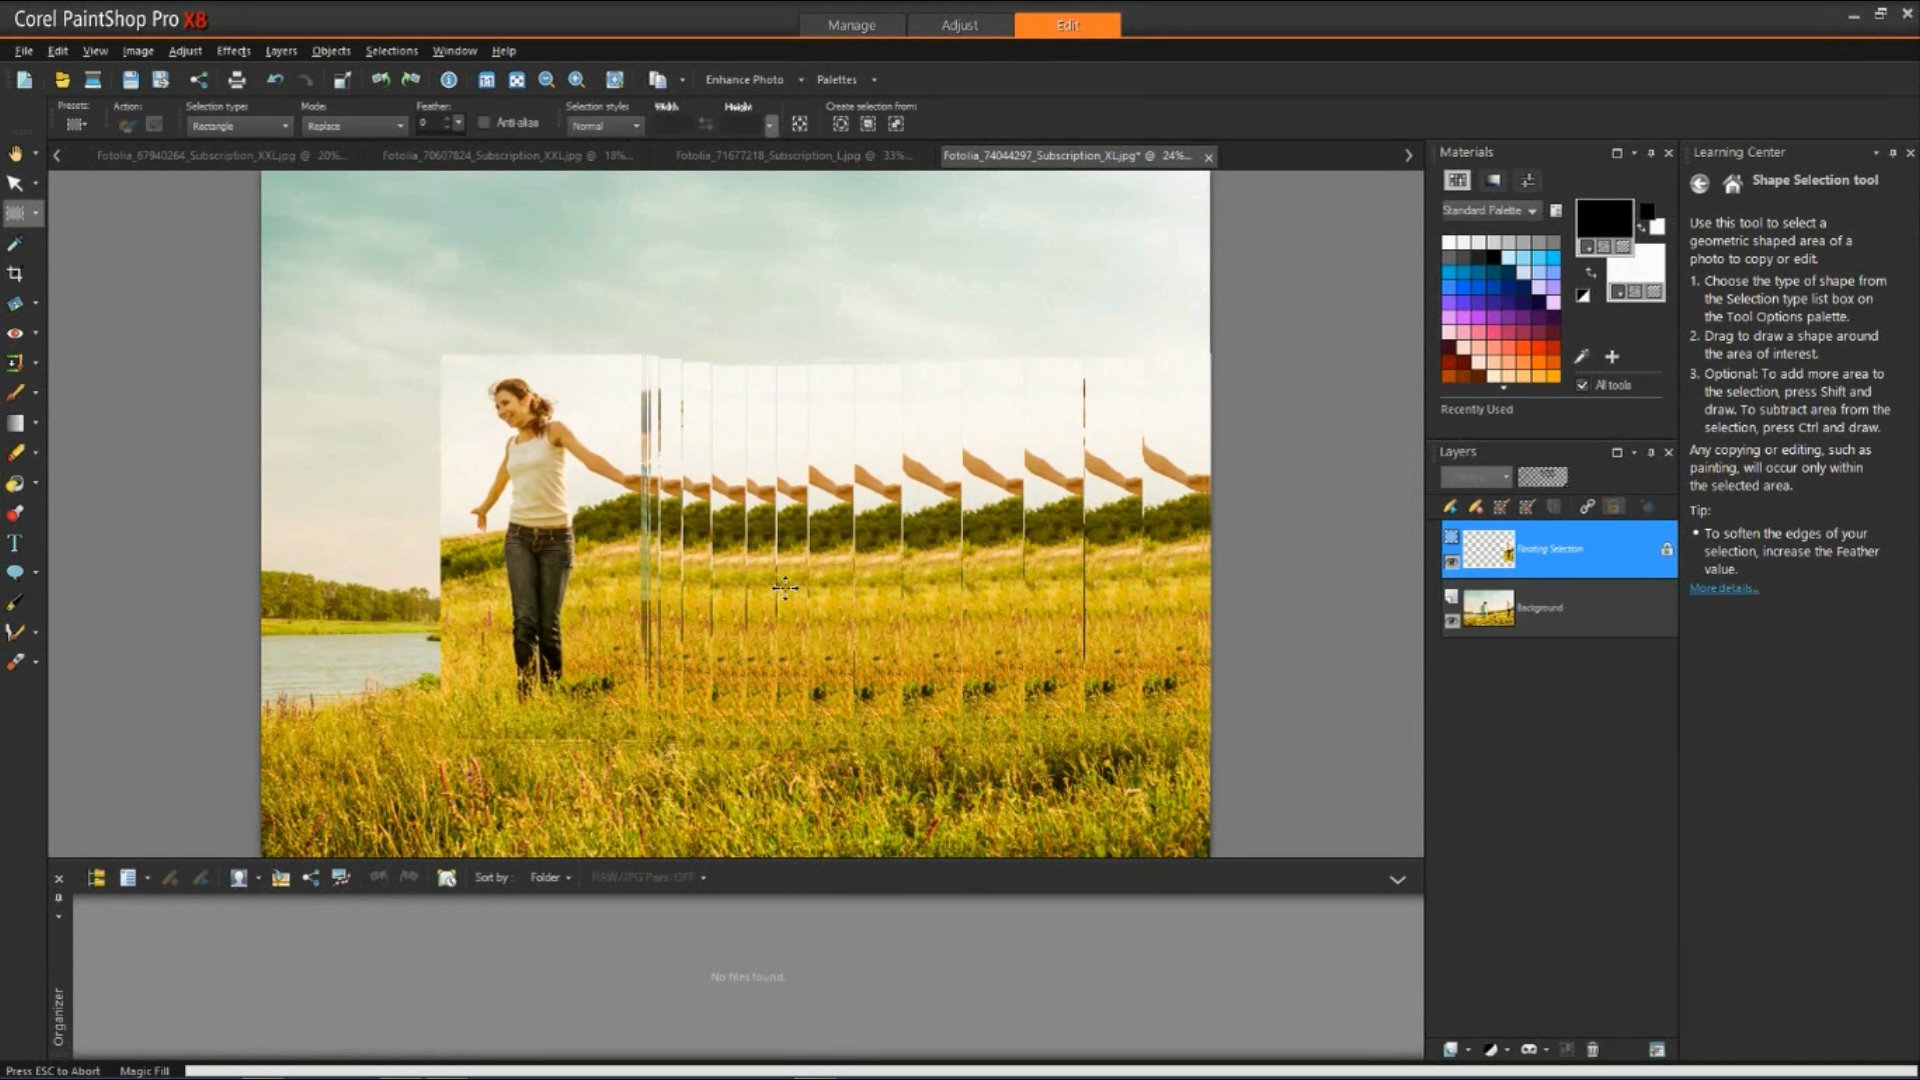The image size is (1920, 1080).
Task: Select the Pan hand tool
Action: 15,153
